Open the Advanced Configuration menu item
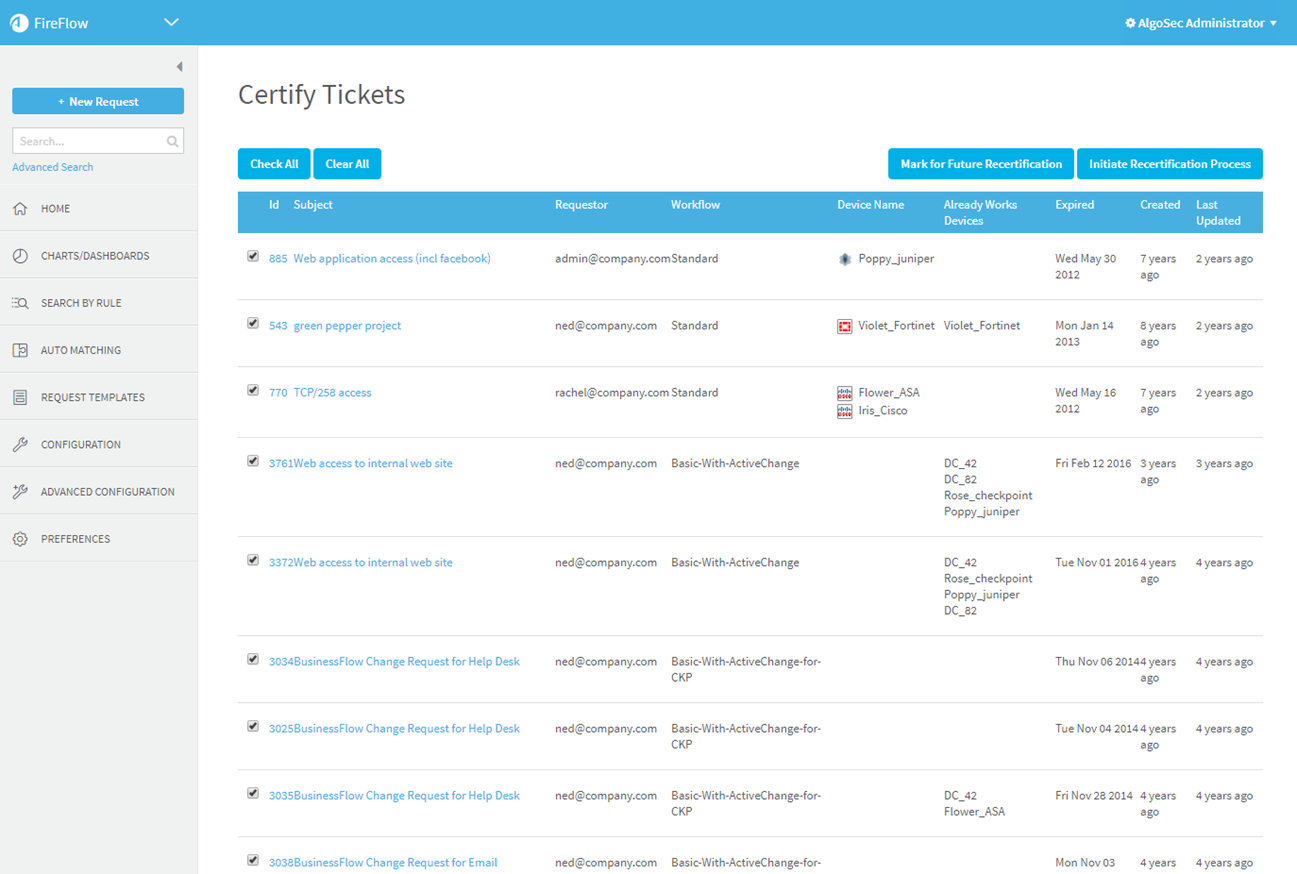1297x874 pixels. [x=107, y=492]
